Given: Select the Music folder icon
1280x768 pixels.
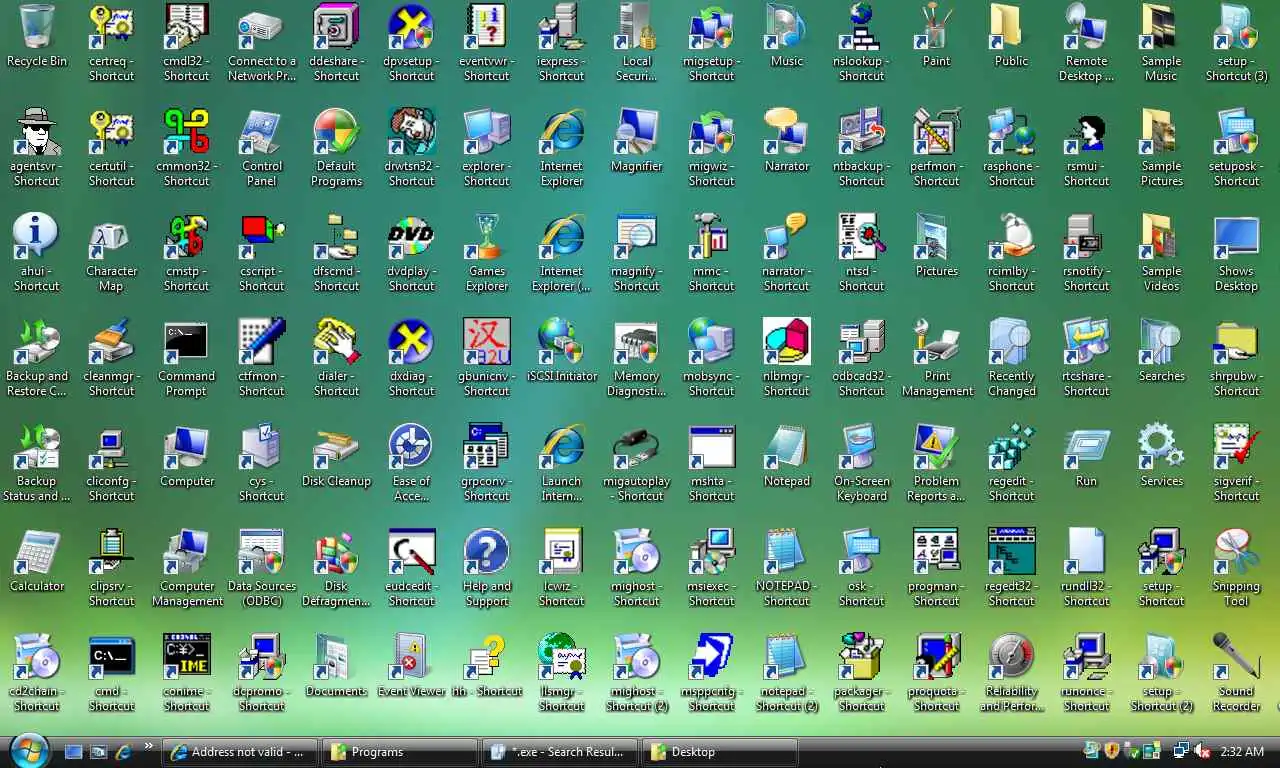Looking at the screenshot, I should pyautogui.click(x=786, y=37).
